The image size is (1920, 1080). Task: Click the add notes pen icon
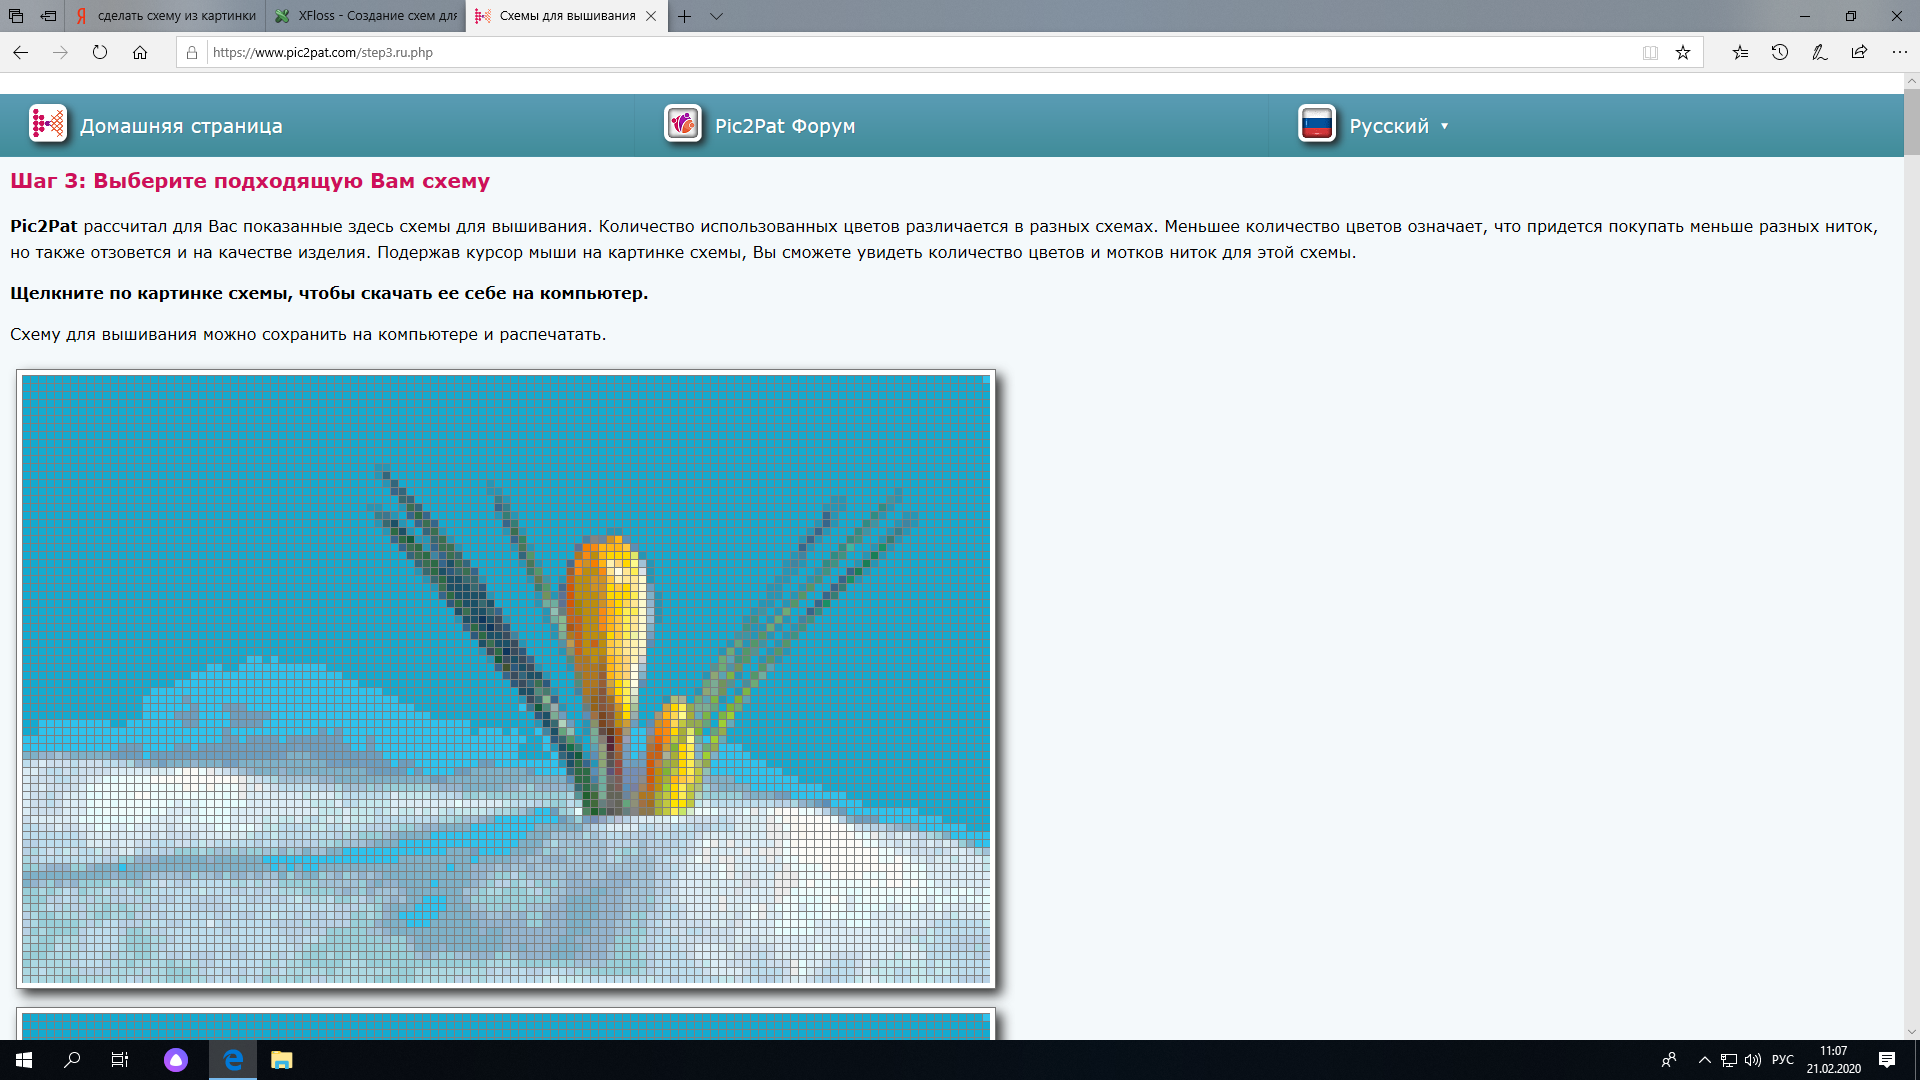pyautogui.click(x=1819, y=53)
